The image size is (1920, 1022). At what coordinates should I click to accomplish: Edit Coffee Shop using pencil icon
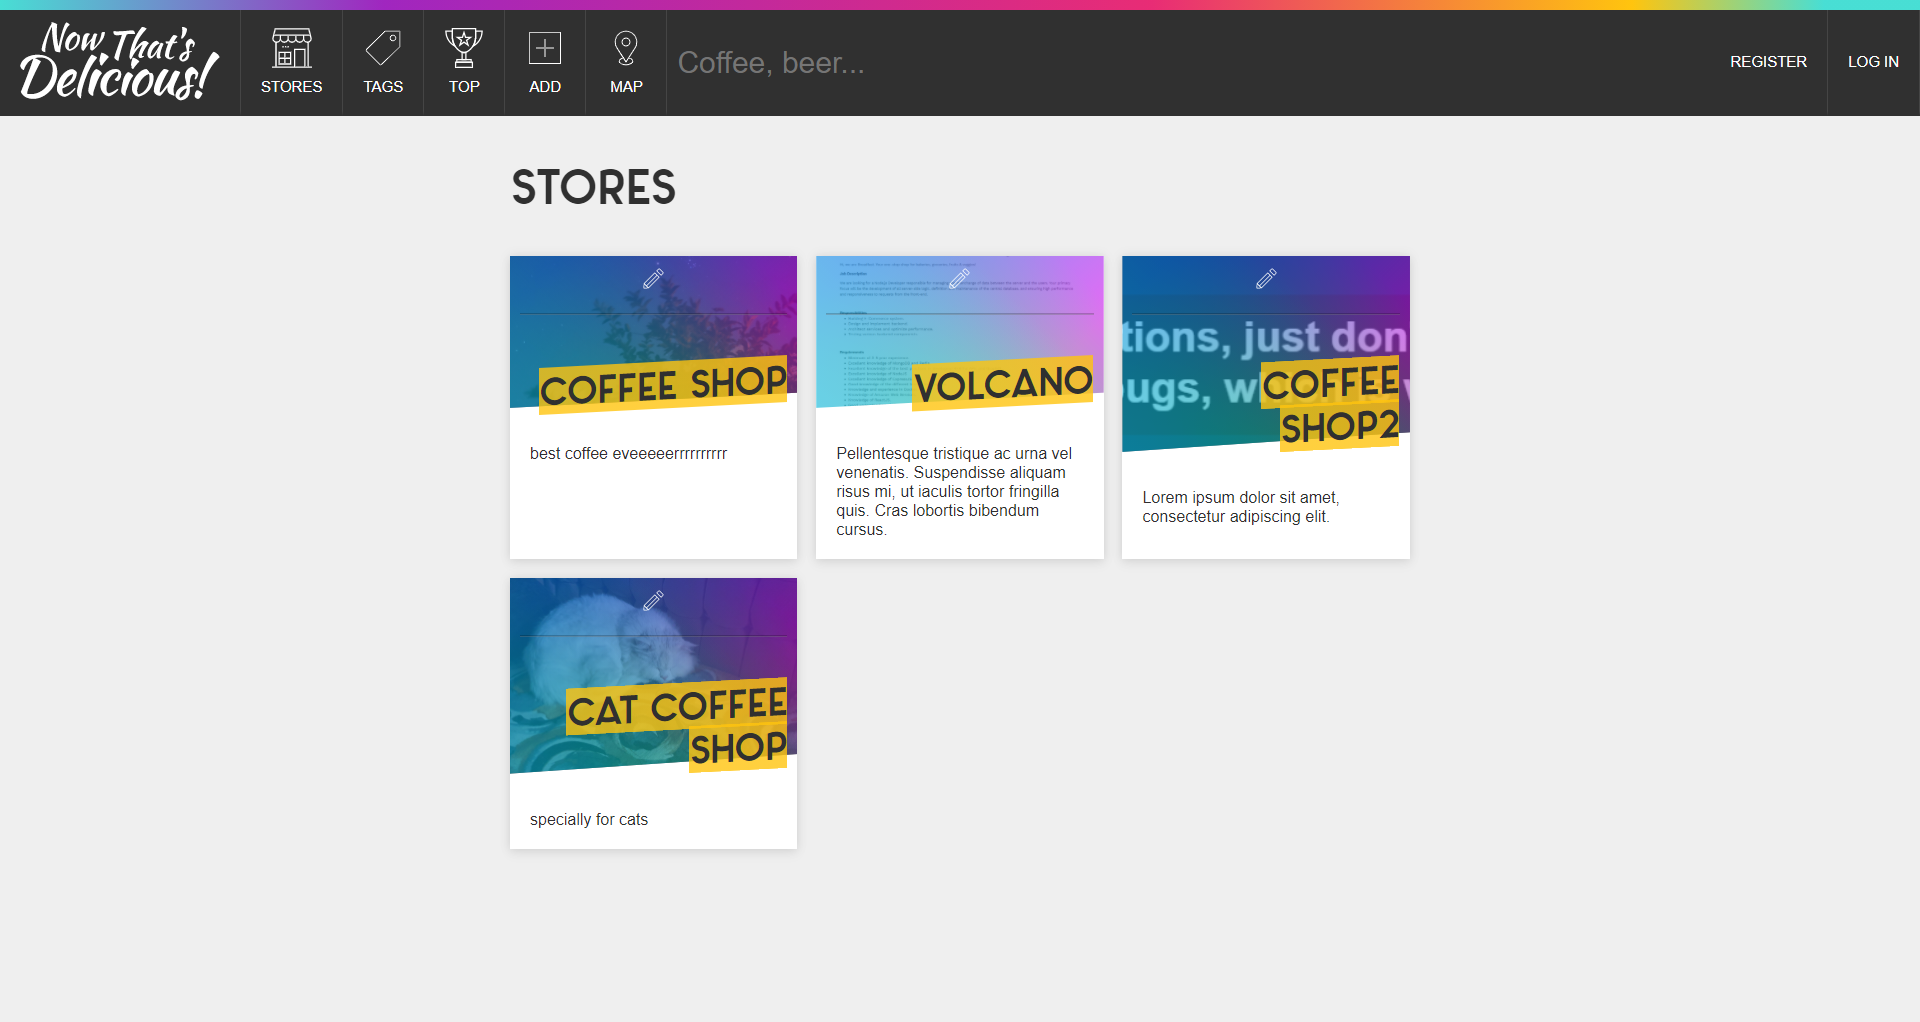click(653, 279)
